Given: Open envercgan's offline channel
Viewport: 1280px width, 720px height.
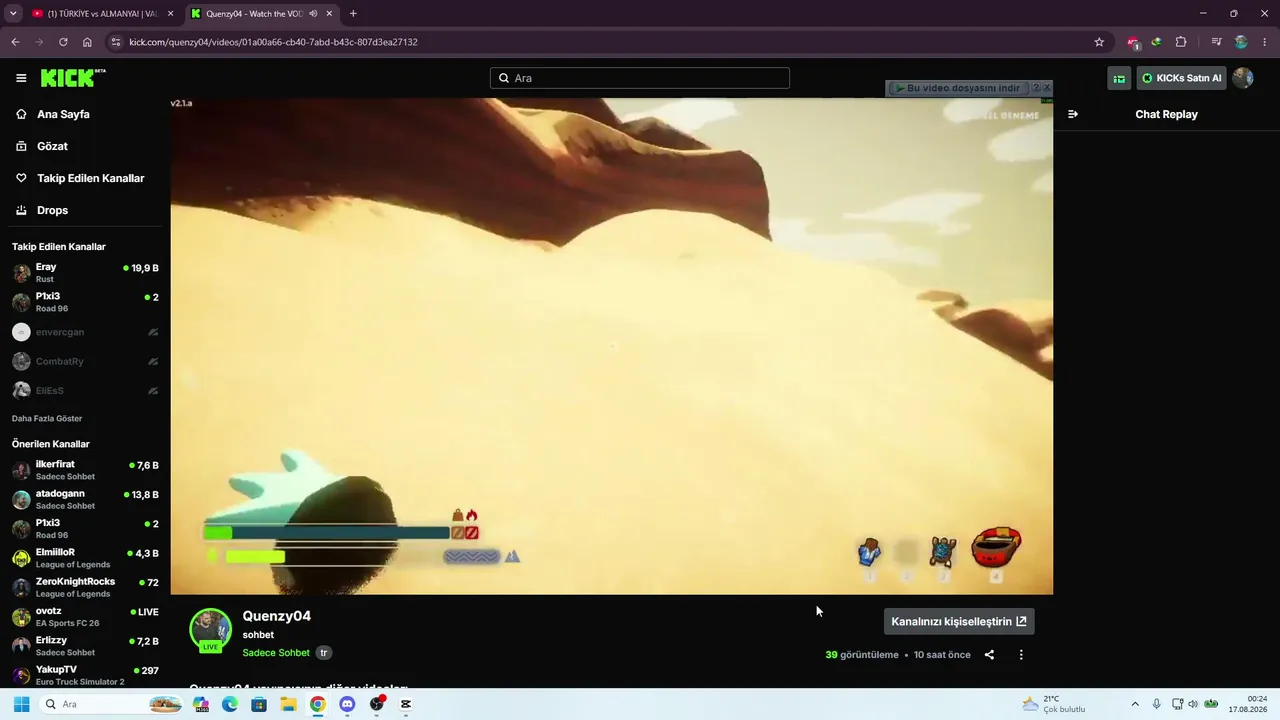Looking at the screenshot, I should coord(85,332).
